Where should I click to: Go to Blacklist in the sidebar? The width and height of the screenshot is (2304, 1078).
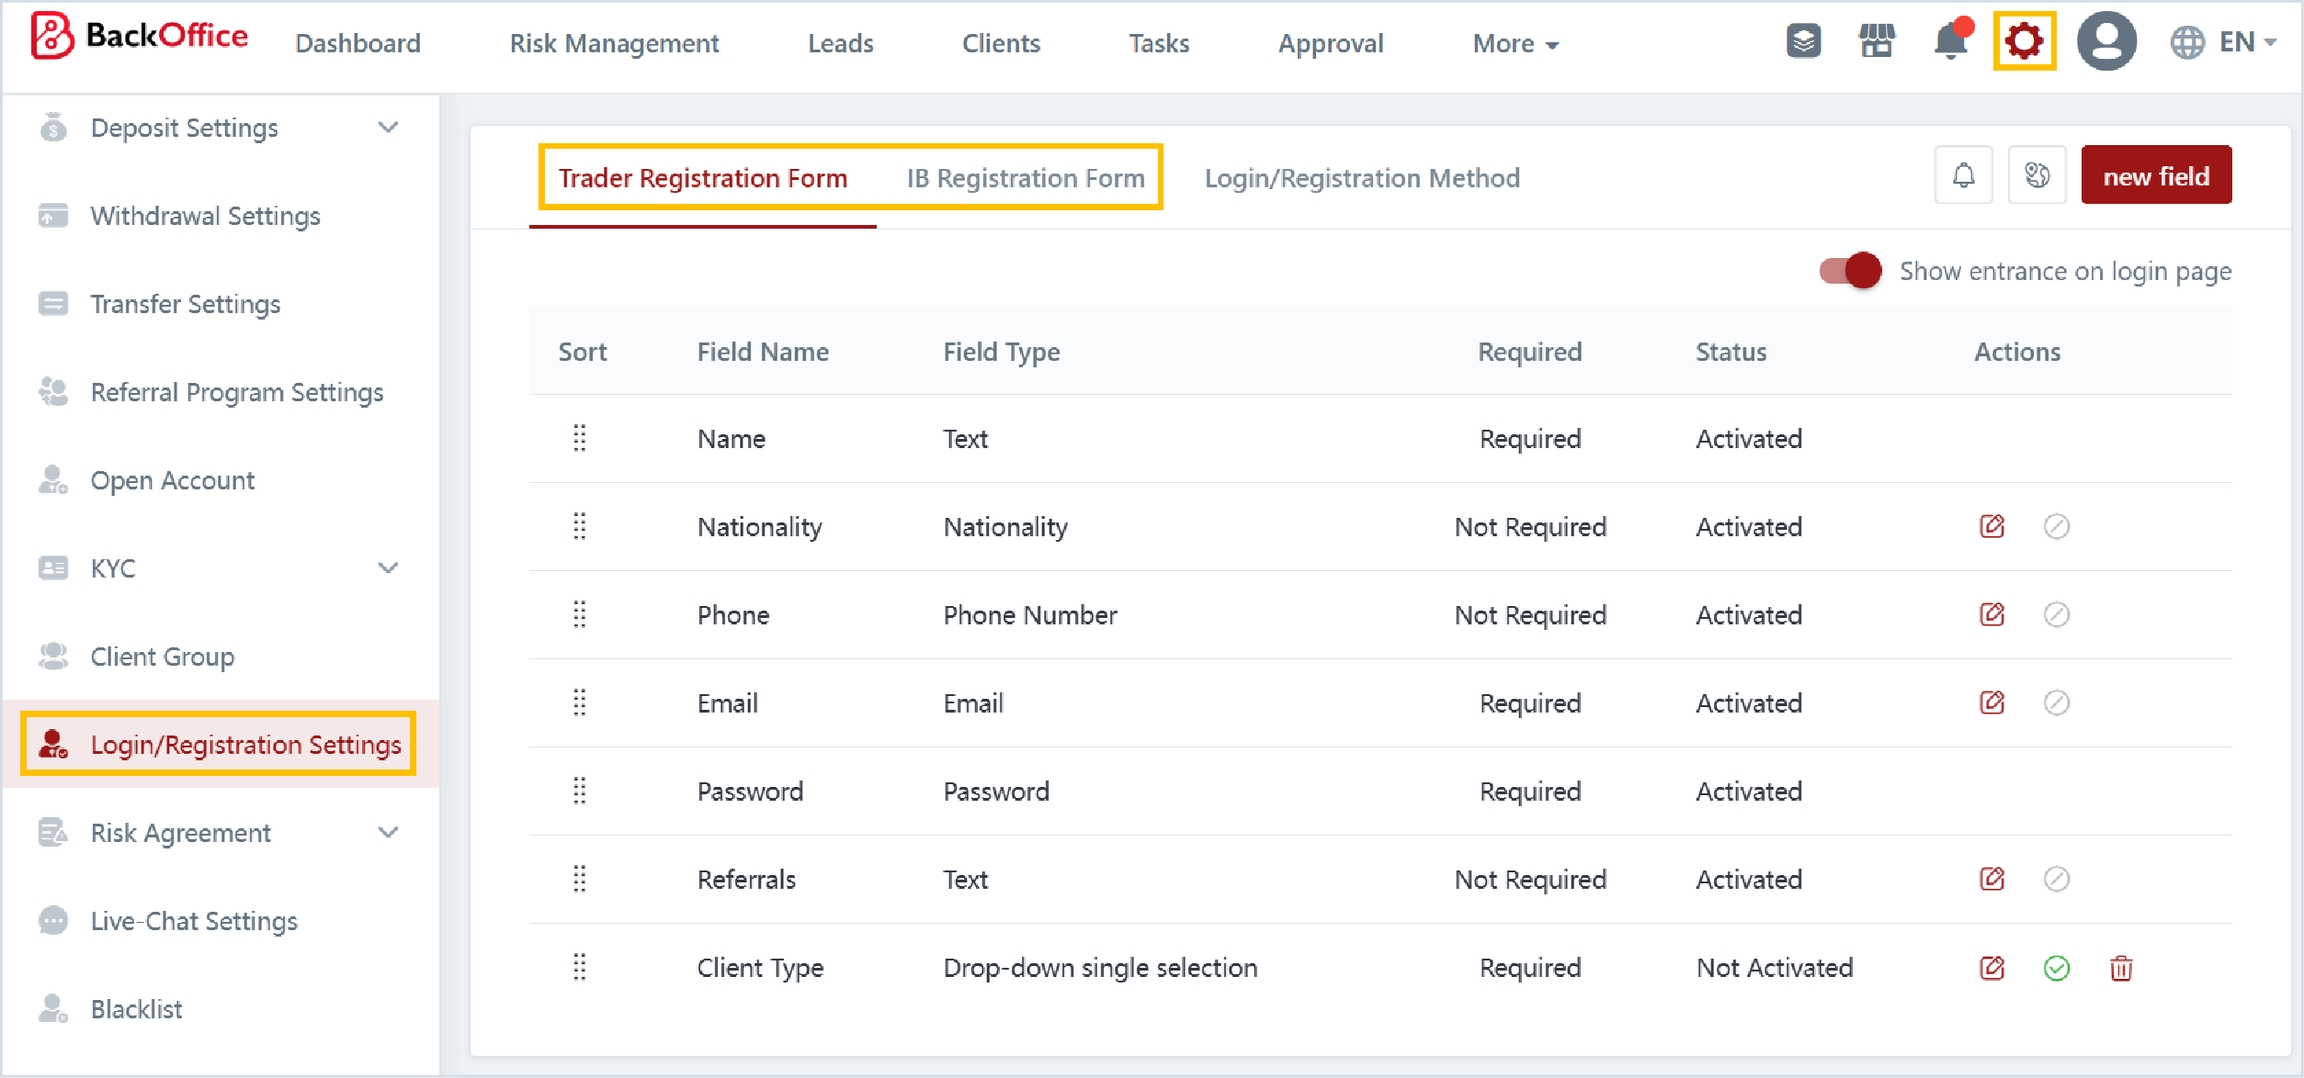pos(136,1009)
